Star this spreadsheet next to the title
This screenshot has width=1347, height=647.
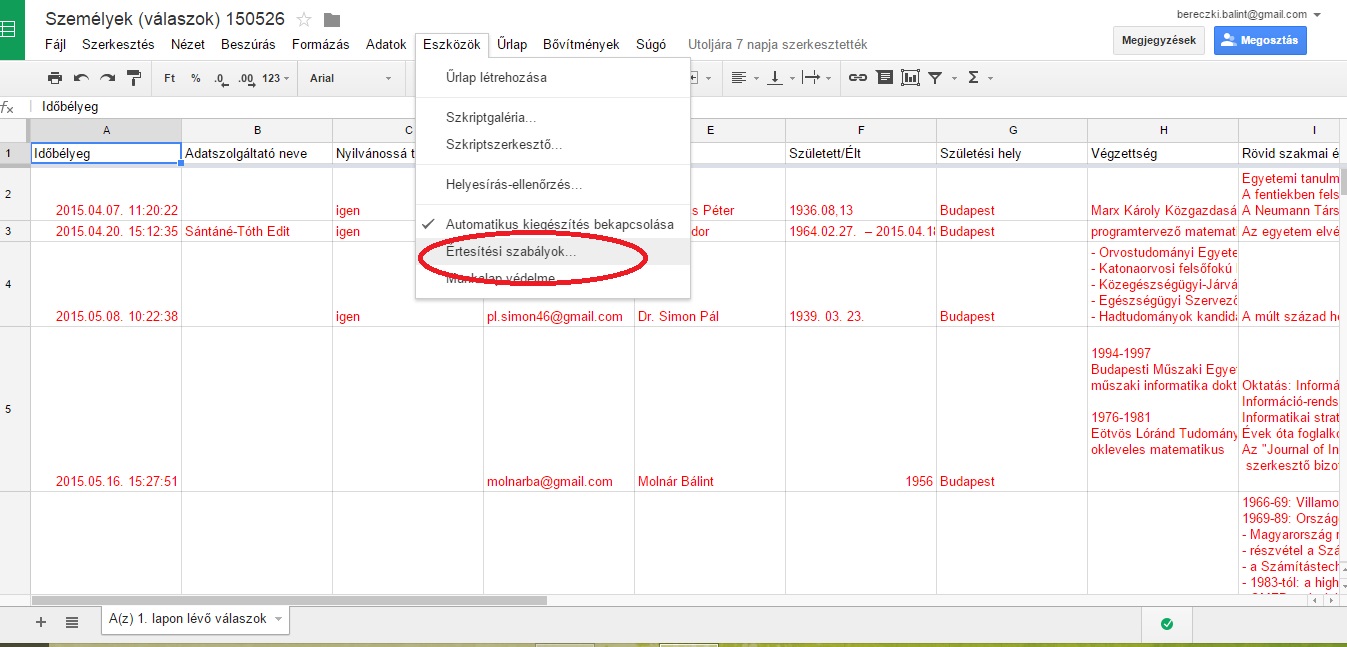pyautogui.click(x=305, y=20)
